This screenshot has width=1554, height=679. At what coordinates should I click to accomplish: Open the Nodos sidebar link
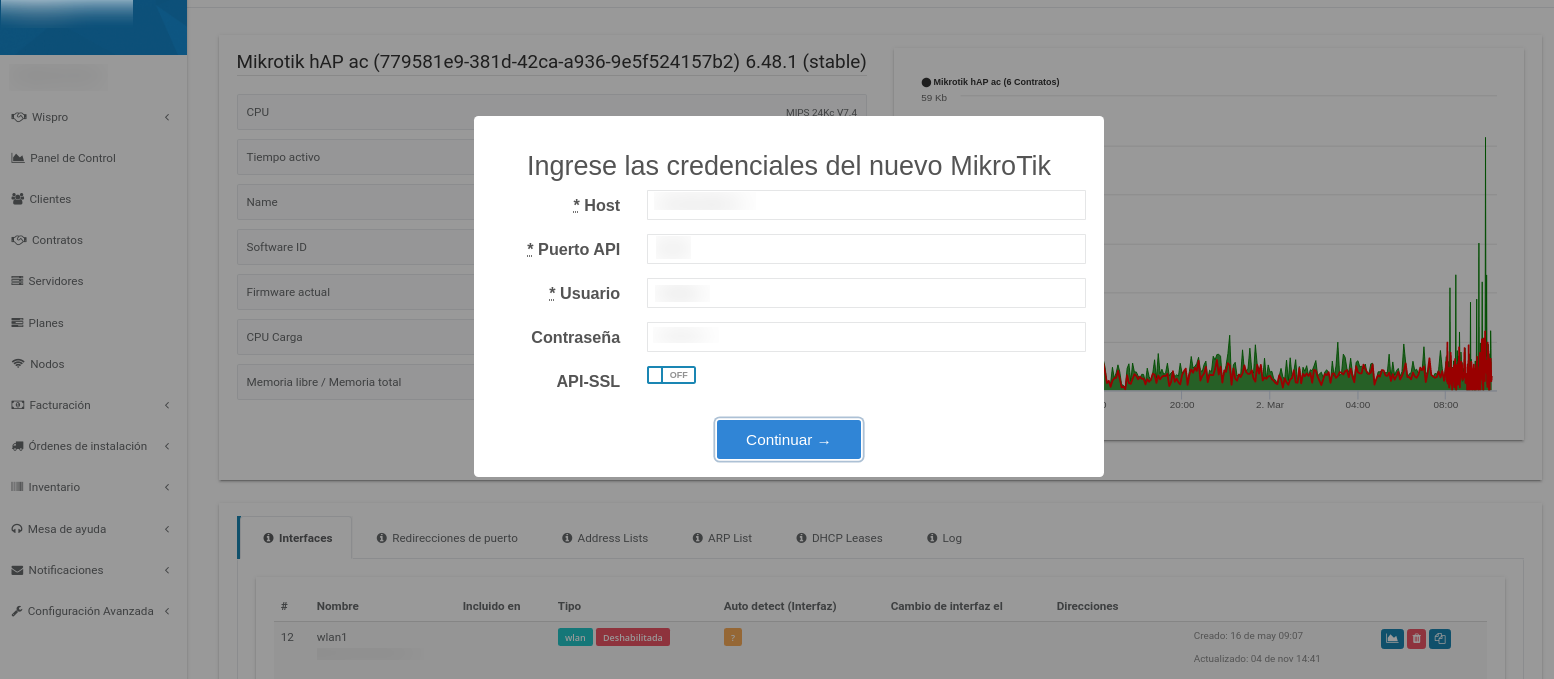pos(47,364)
